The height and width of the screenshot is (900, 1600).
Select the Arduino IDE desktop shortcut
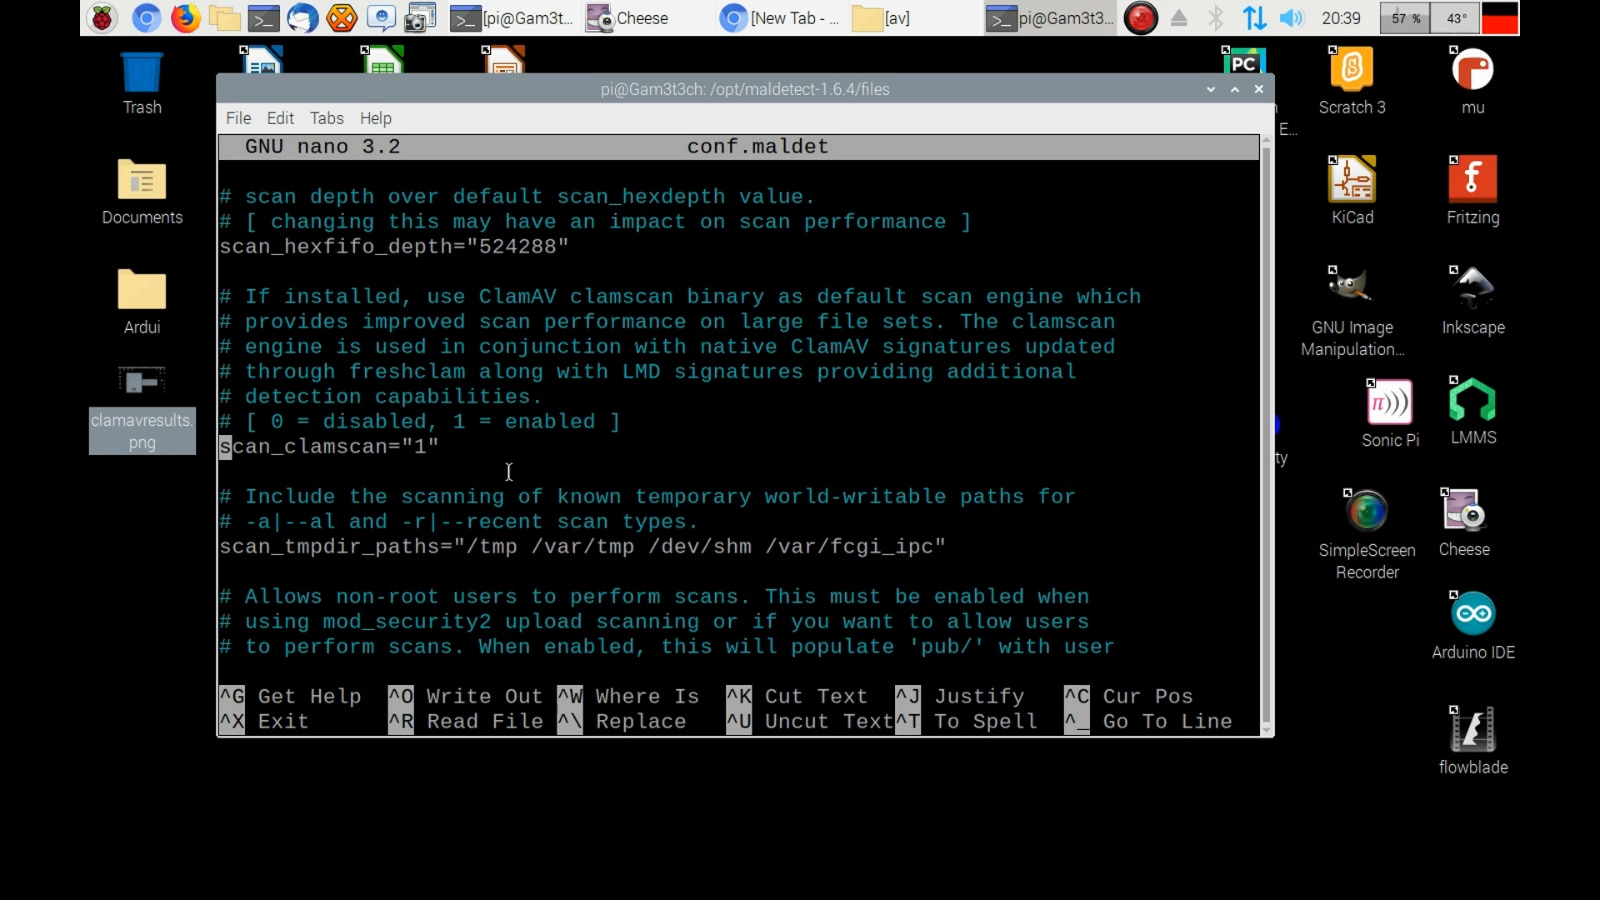click(x=1473, y=626)
